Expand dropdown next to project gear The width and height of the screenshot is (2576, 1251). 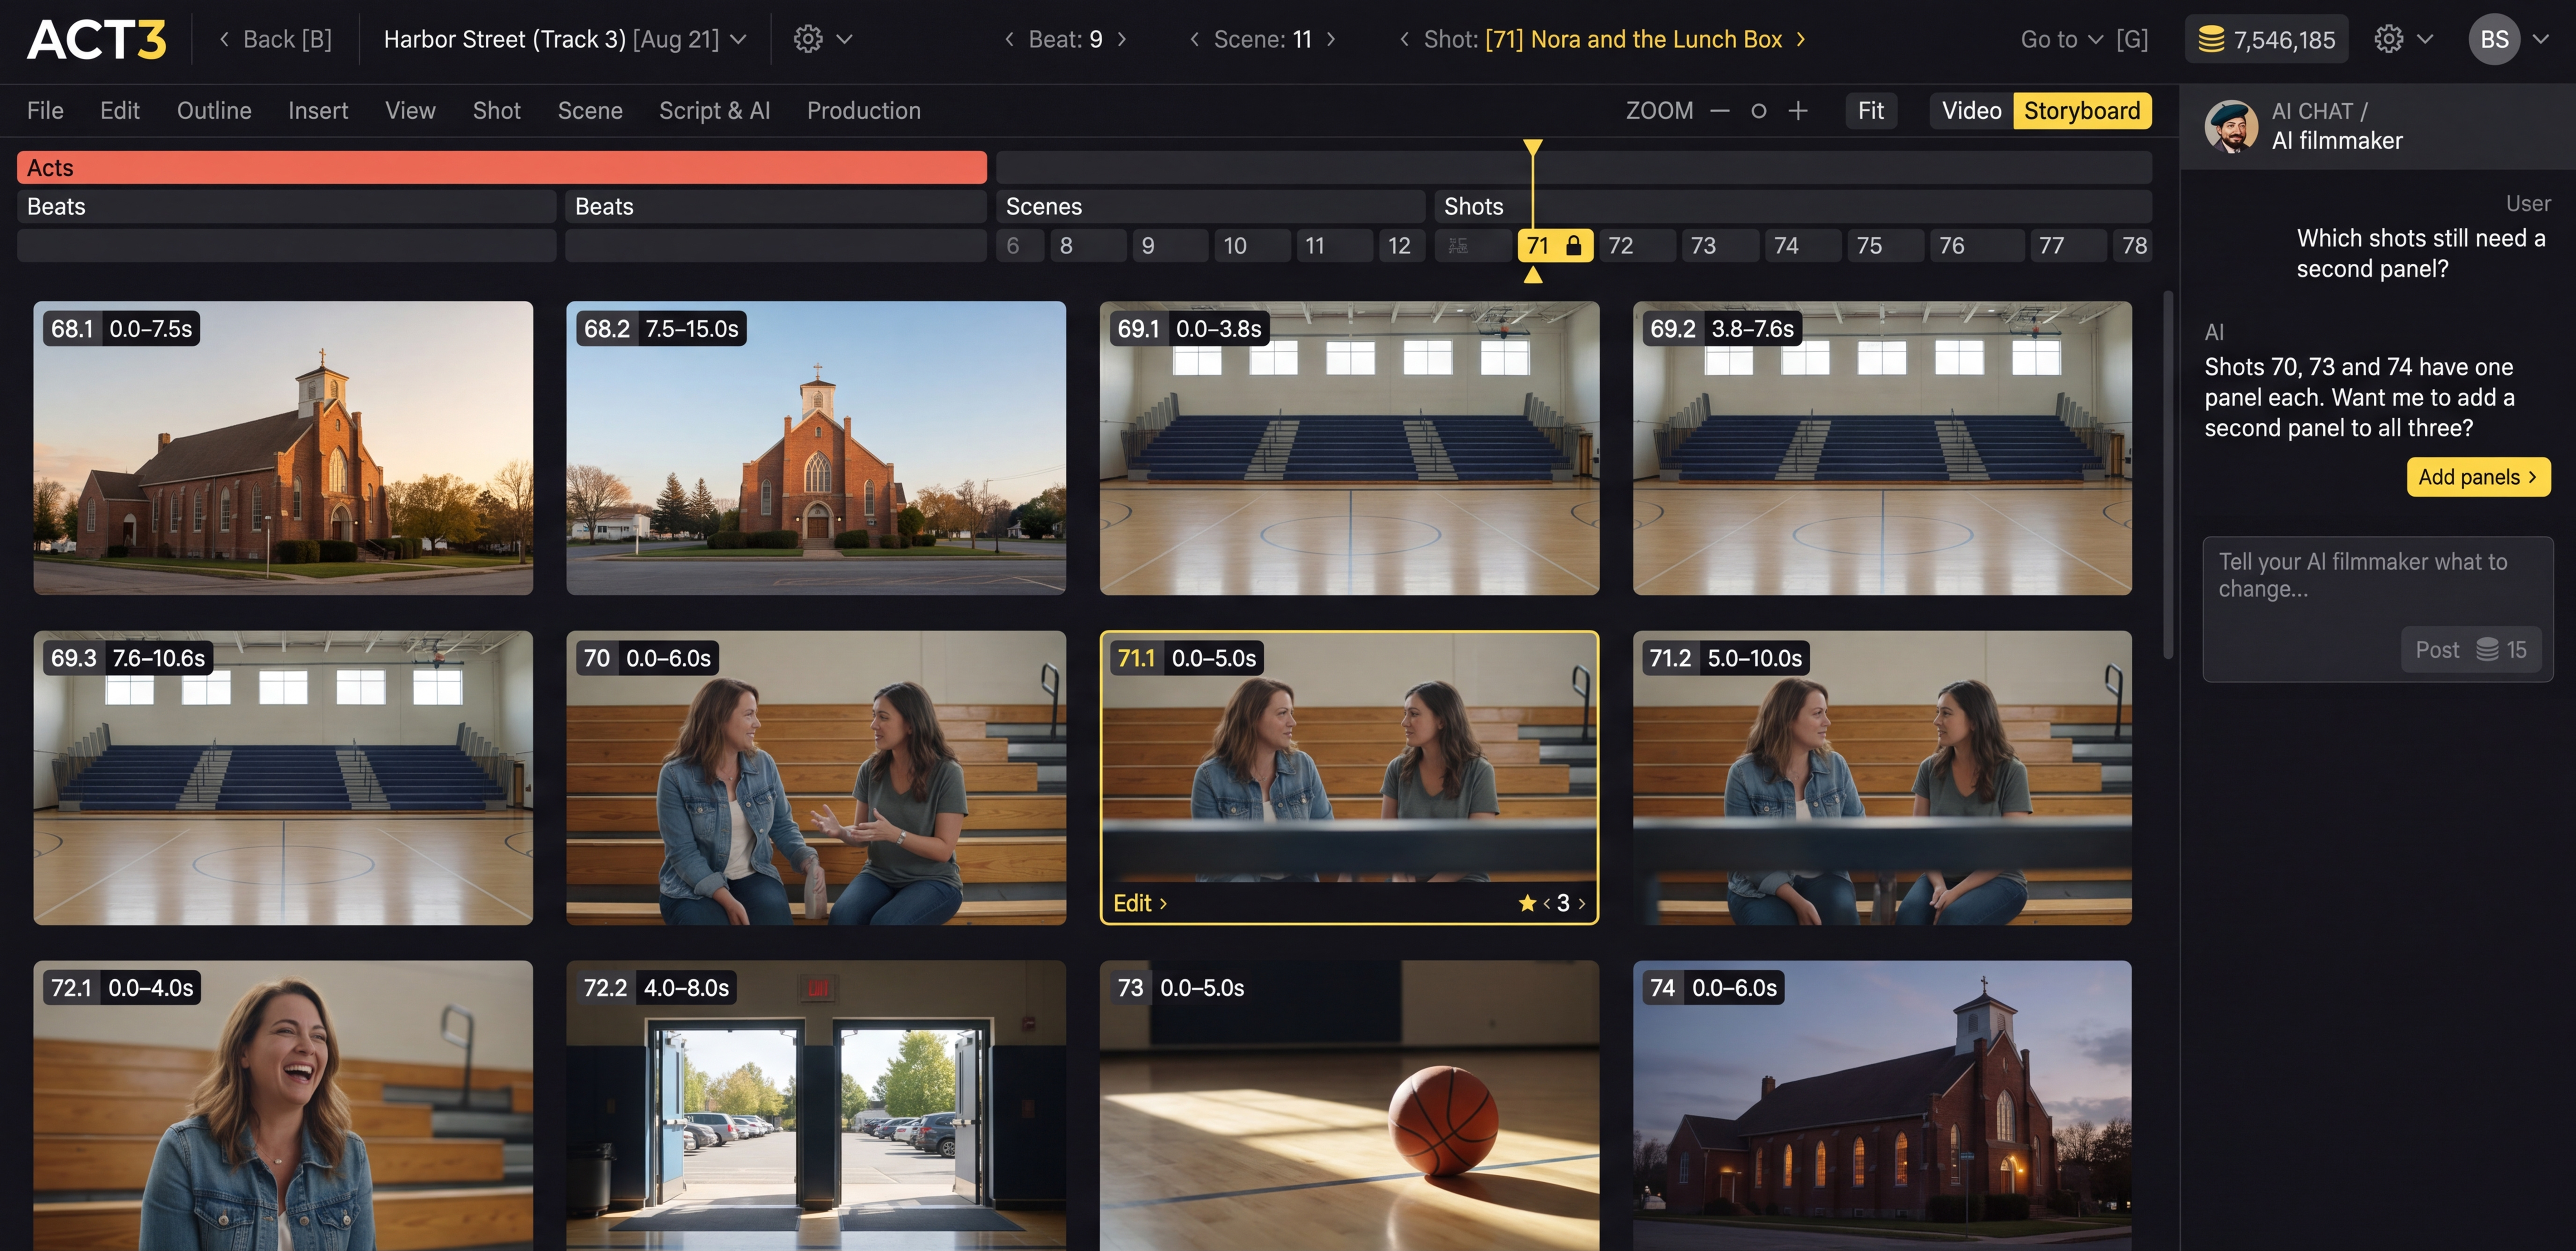coord(844,39)
